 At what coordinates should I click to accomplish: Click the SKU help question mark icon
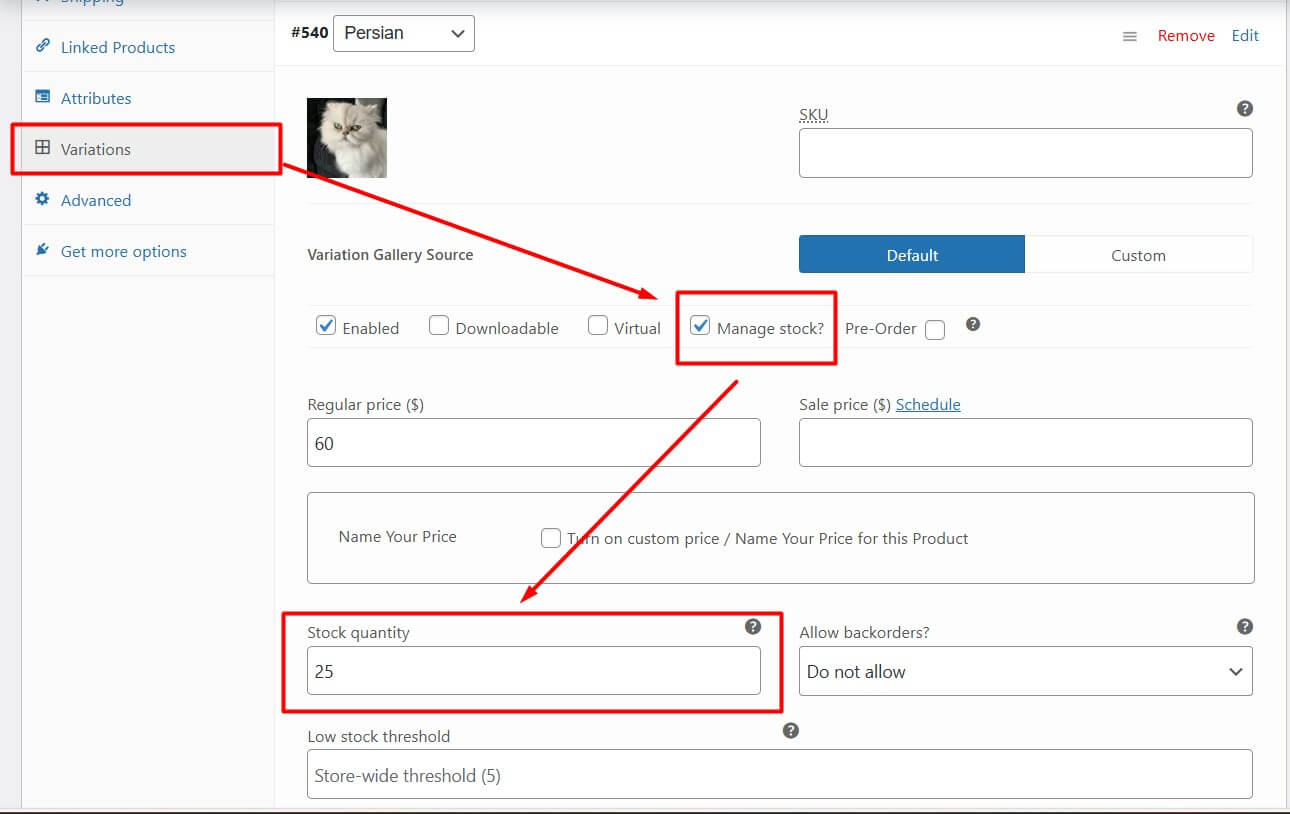[x=1245, y=108]
